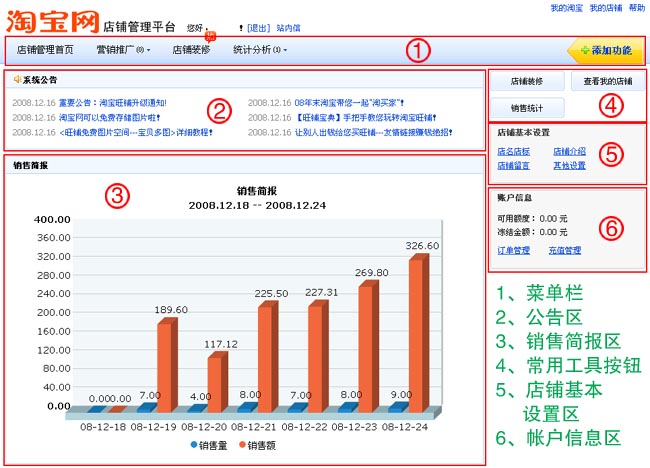Click the 可用额度 0.00 元 value
This screenshot has height=468, width=650.
point(553,219)
